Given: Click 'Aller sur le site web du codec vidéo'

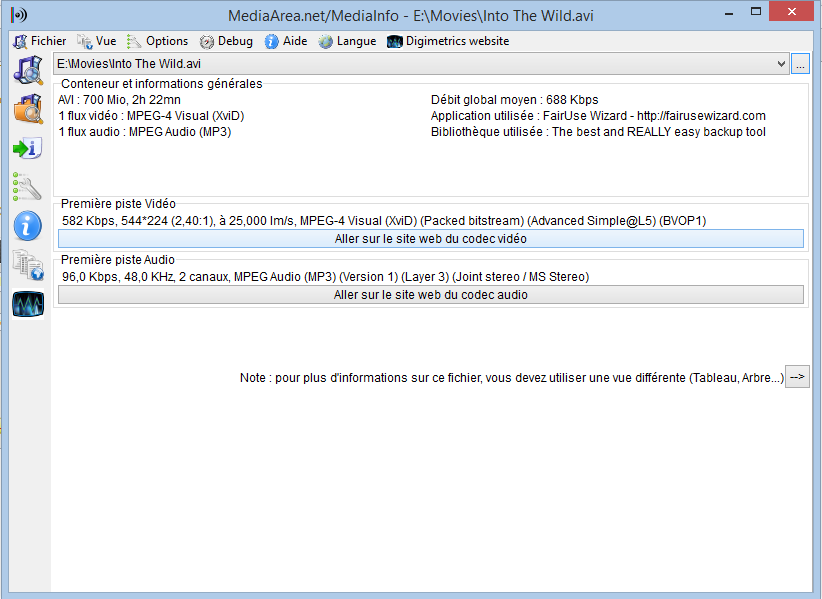Looking at the screenshot, I should [430, 238].
